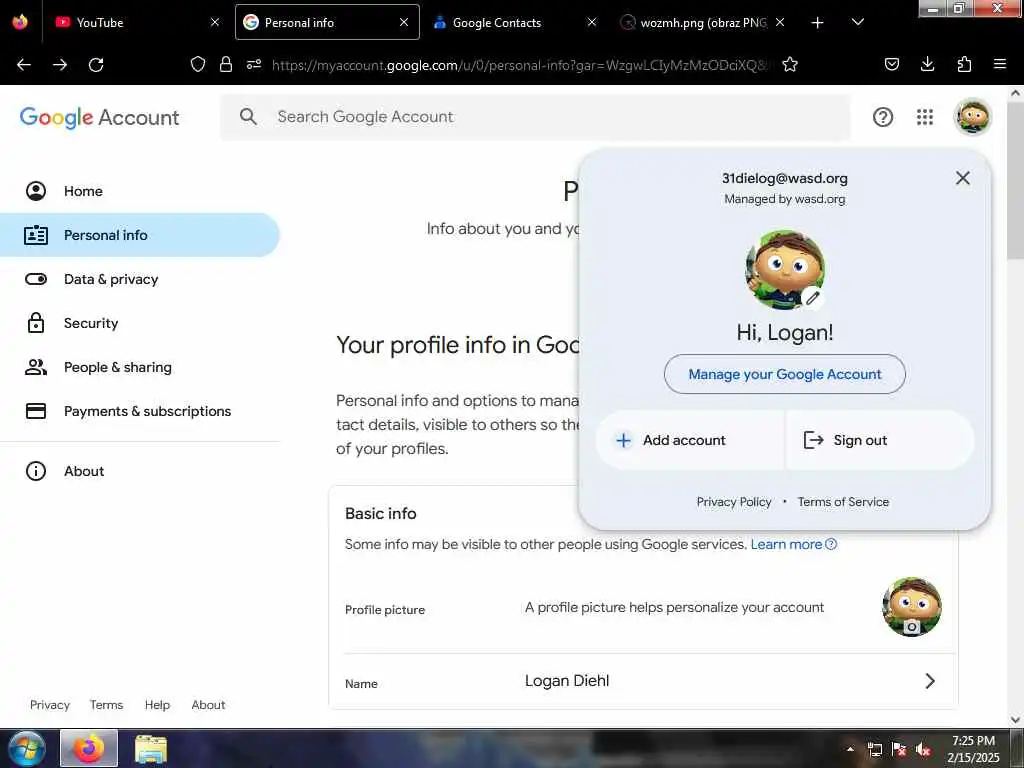This screenshot has height=768, width=1024.
Task: Open Windows Explorer from the taskbar
Action: (151, 748)
